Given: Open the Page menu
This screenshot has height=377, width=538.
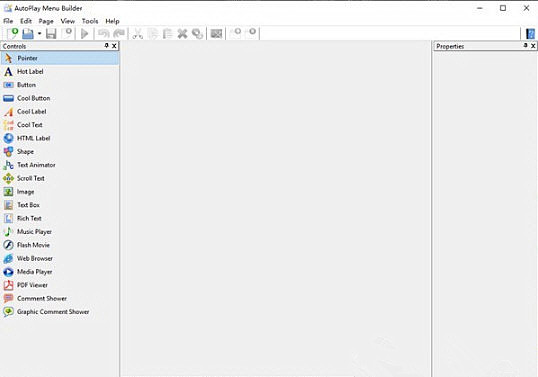Looking at the screenshot, I should 46,21.
